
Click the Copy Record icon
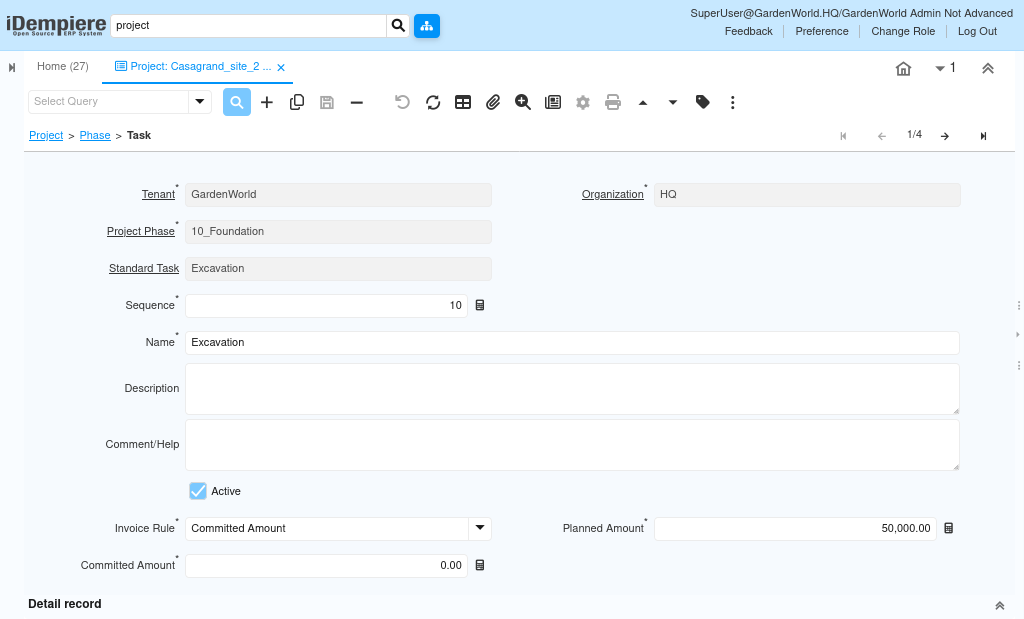(x=297, y=102)
